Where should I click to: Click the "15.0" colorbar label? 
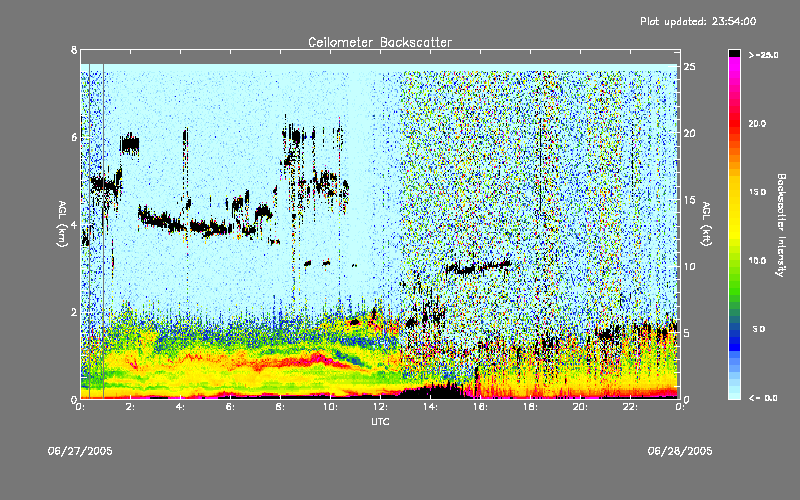[x=757, y=192]
